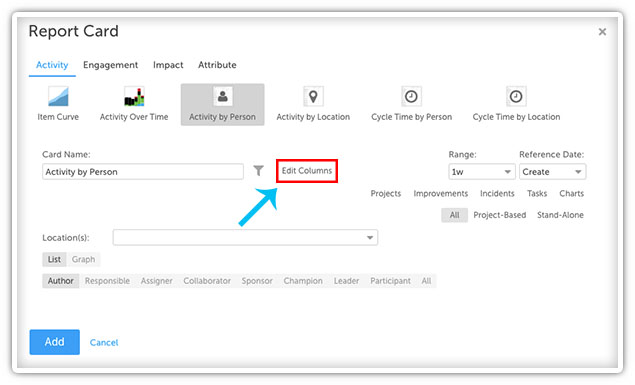635x385 pixels.
Task: Select the Responsible role
Action: (107, 281)
